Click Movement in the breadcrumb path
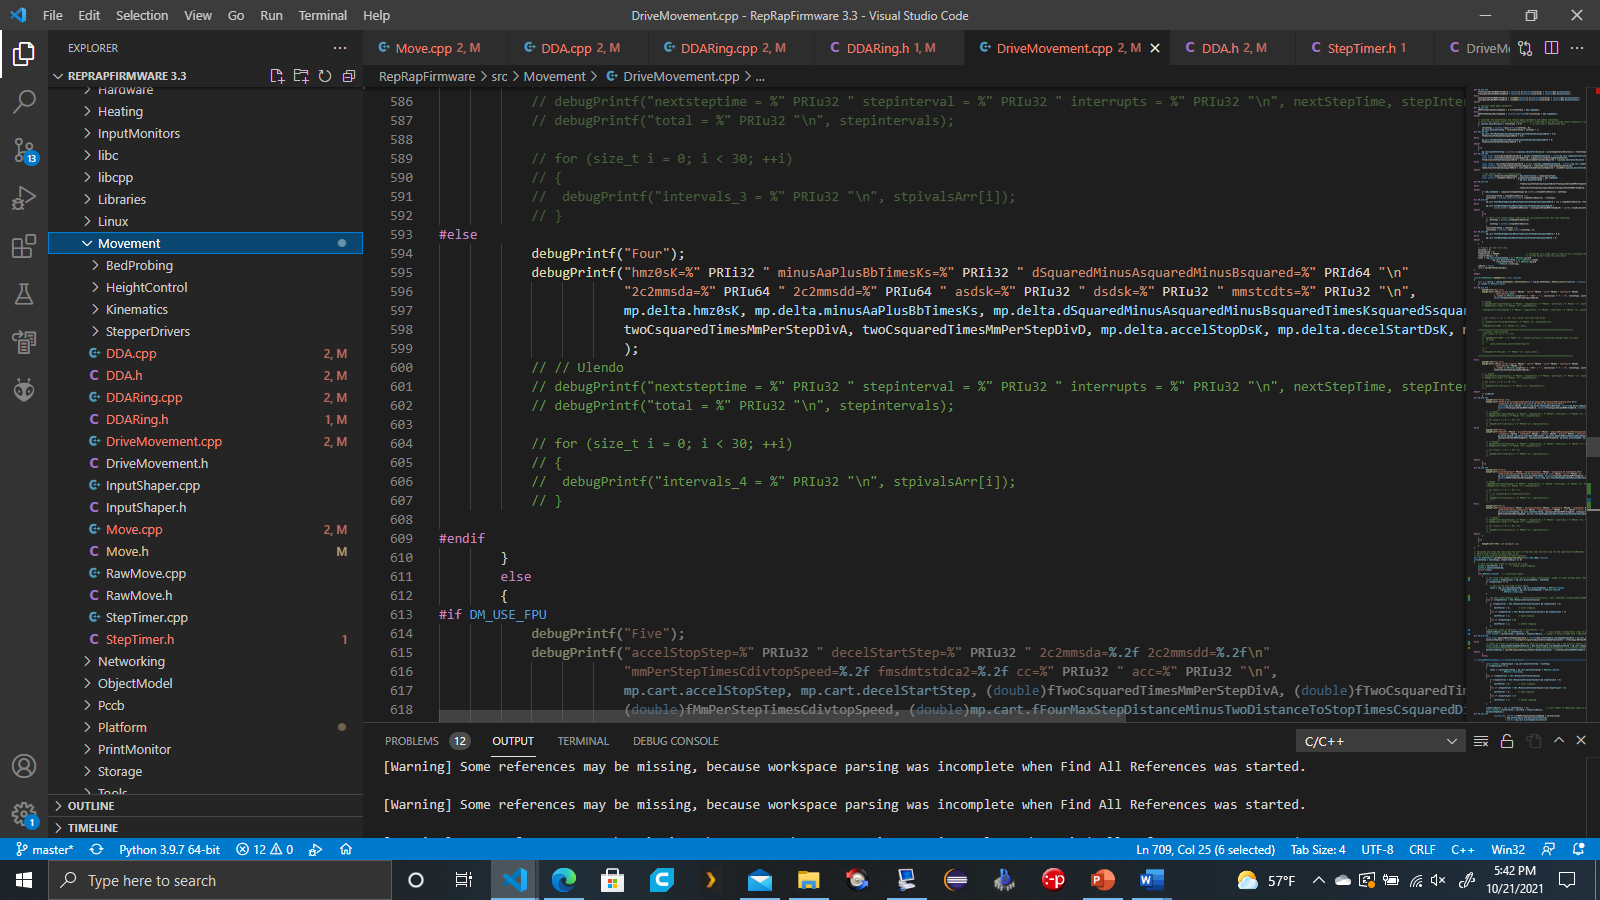 point(554,76)
